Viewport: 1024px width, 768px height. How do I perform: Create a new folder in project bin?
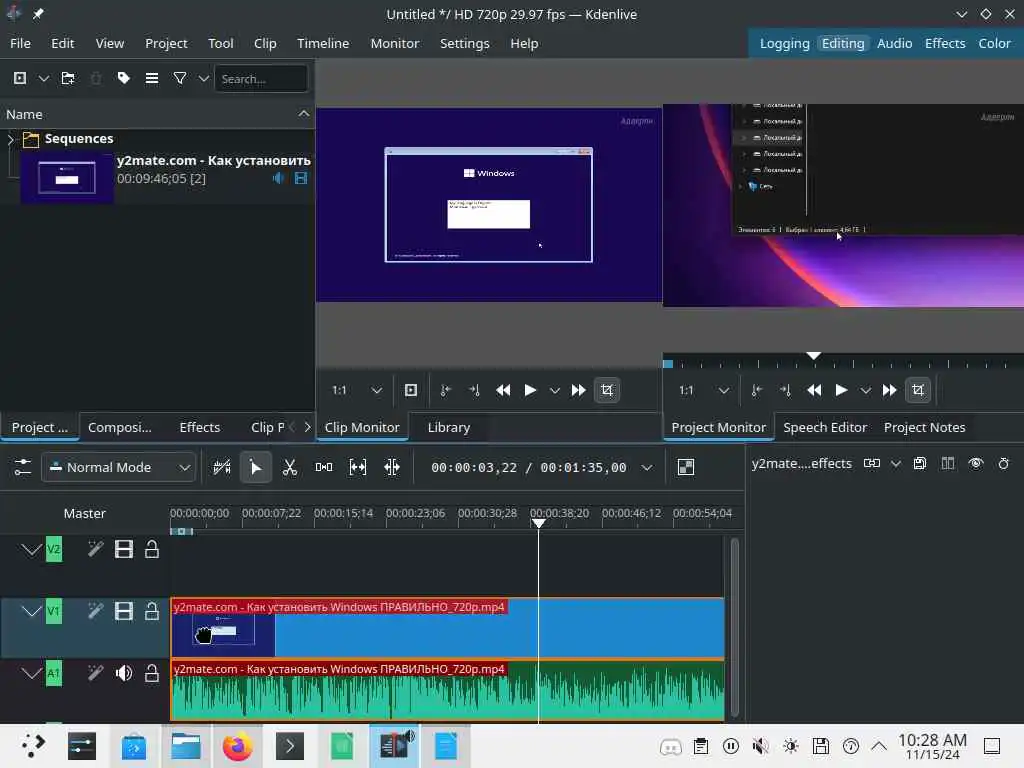pyautogui.click(x=68, y=78)
